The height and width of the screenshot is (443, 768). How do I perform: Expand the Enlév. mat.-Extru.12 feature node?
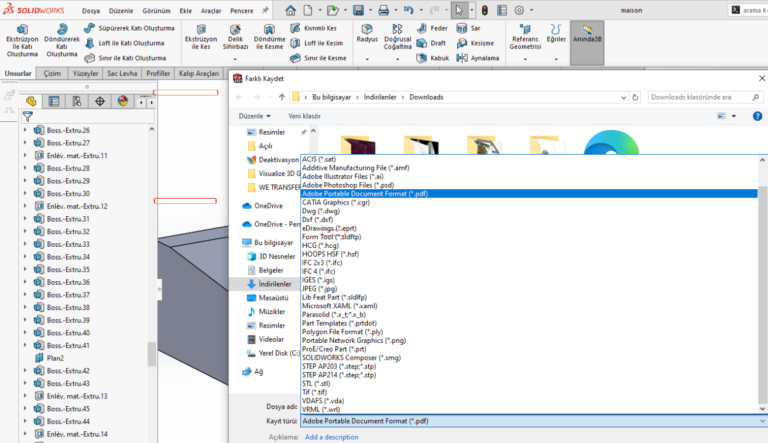tap(25, 206)
